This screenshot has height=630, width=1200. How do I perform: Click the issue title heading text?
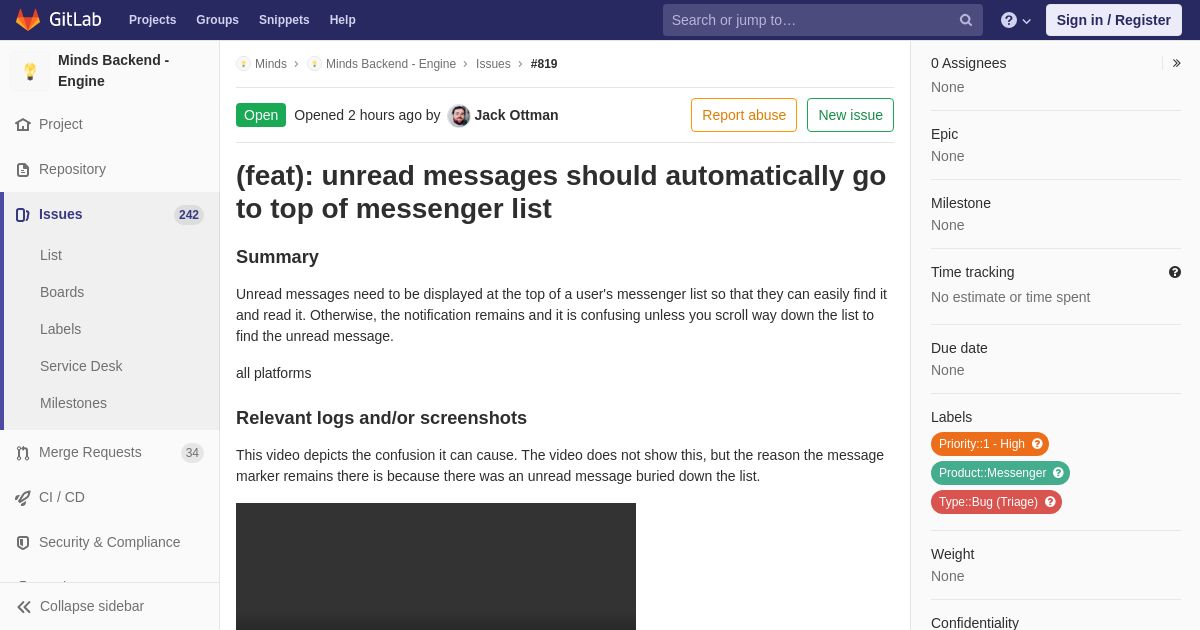tap(561, 192)
